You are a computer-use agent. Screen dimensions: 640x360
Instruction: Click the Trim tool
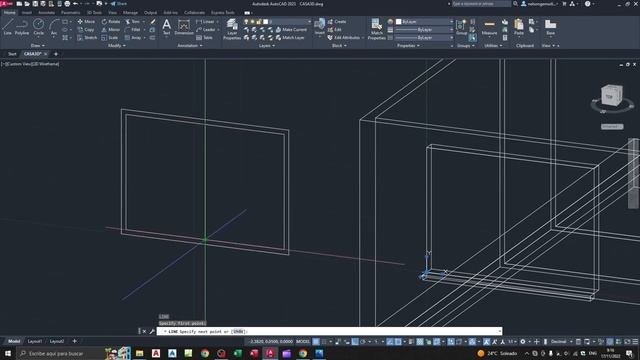tap(132, 21)
